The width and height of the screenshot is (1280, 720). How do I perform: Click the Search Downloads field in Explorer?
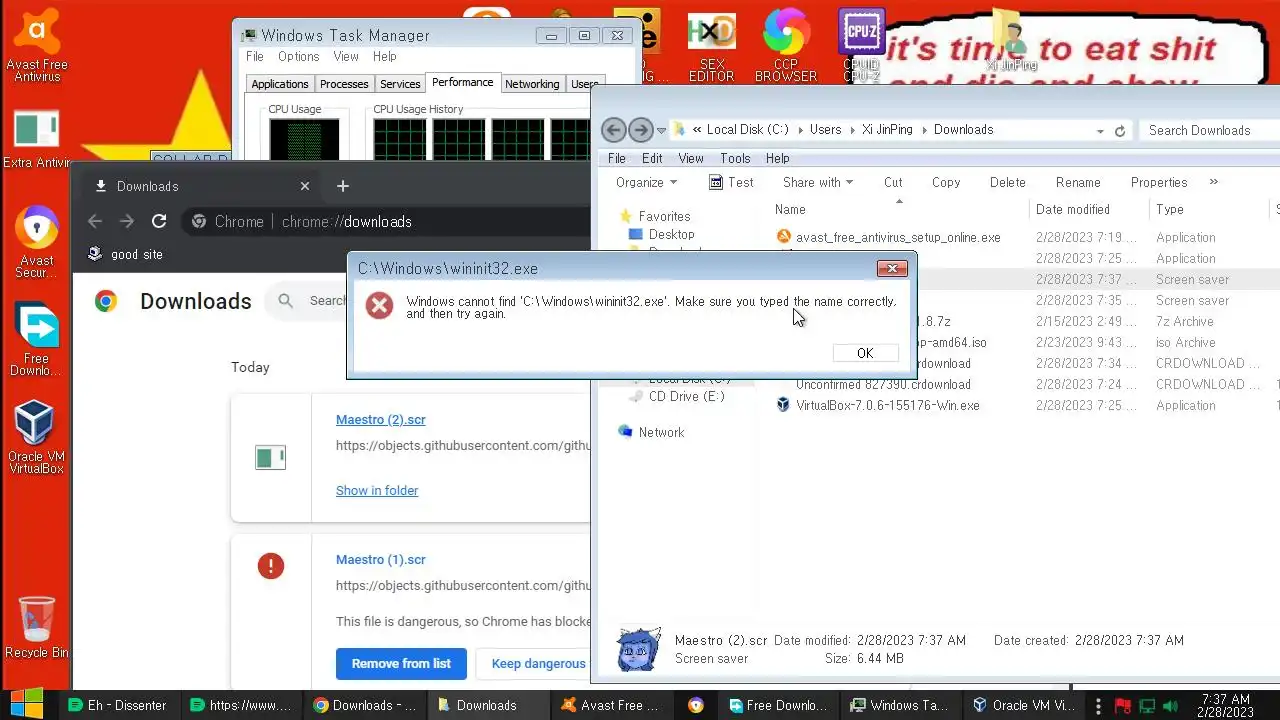pos(1210,131)
